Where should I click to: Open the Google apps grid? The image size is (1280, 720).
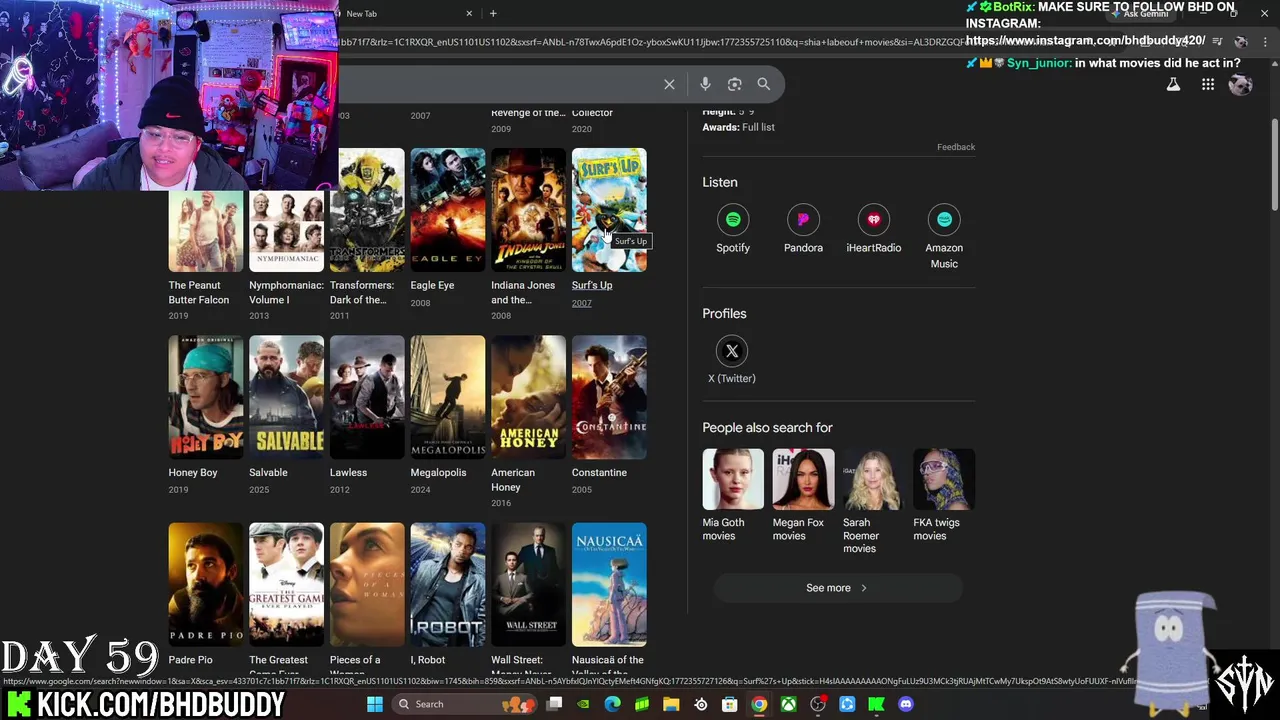1208,85
